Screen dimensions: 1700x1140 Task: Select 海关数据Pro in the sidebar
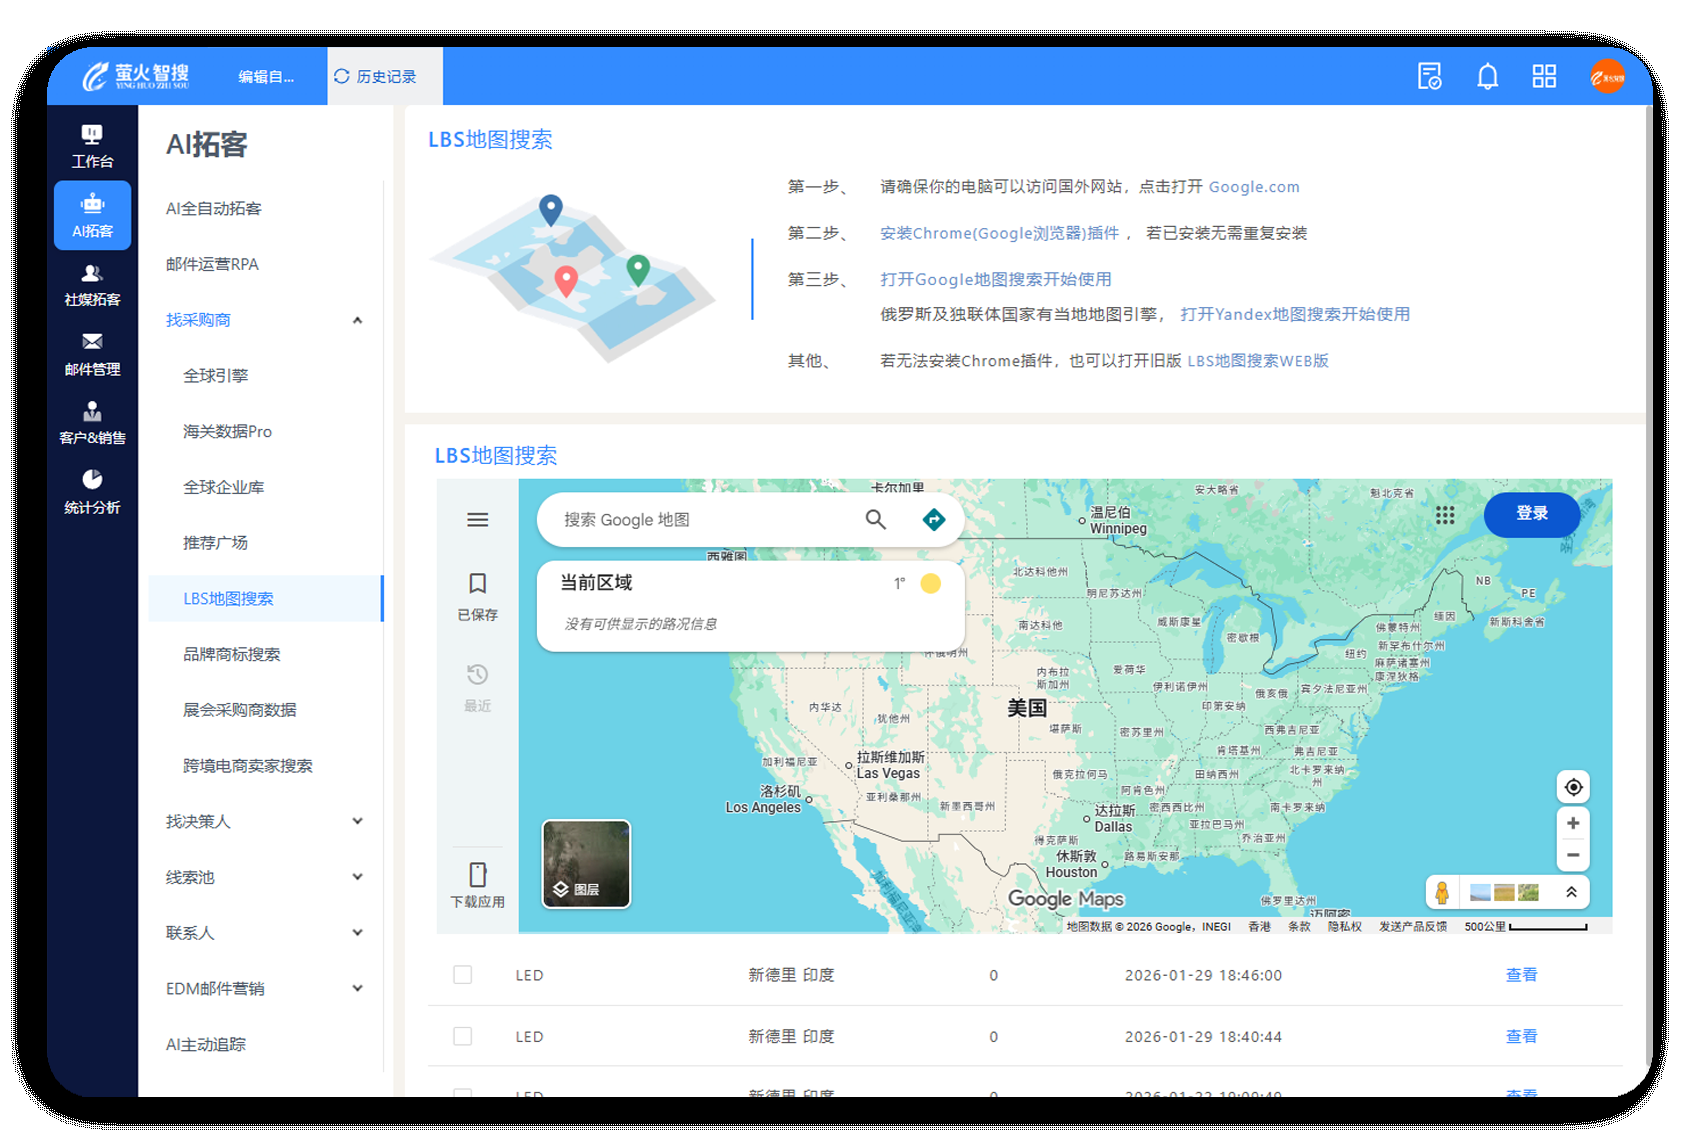pyautogui.click(x=227, y=431)
